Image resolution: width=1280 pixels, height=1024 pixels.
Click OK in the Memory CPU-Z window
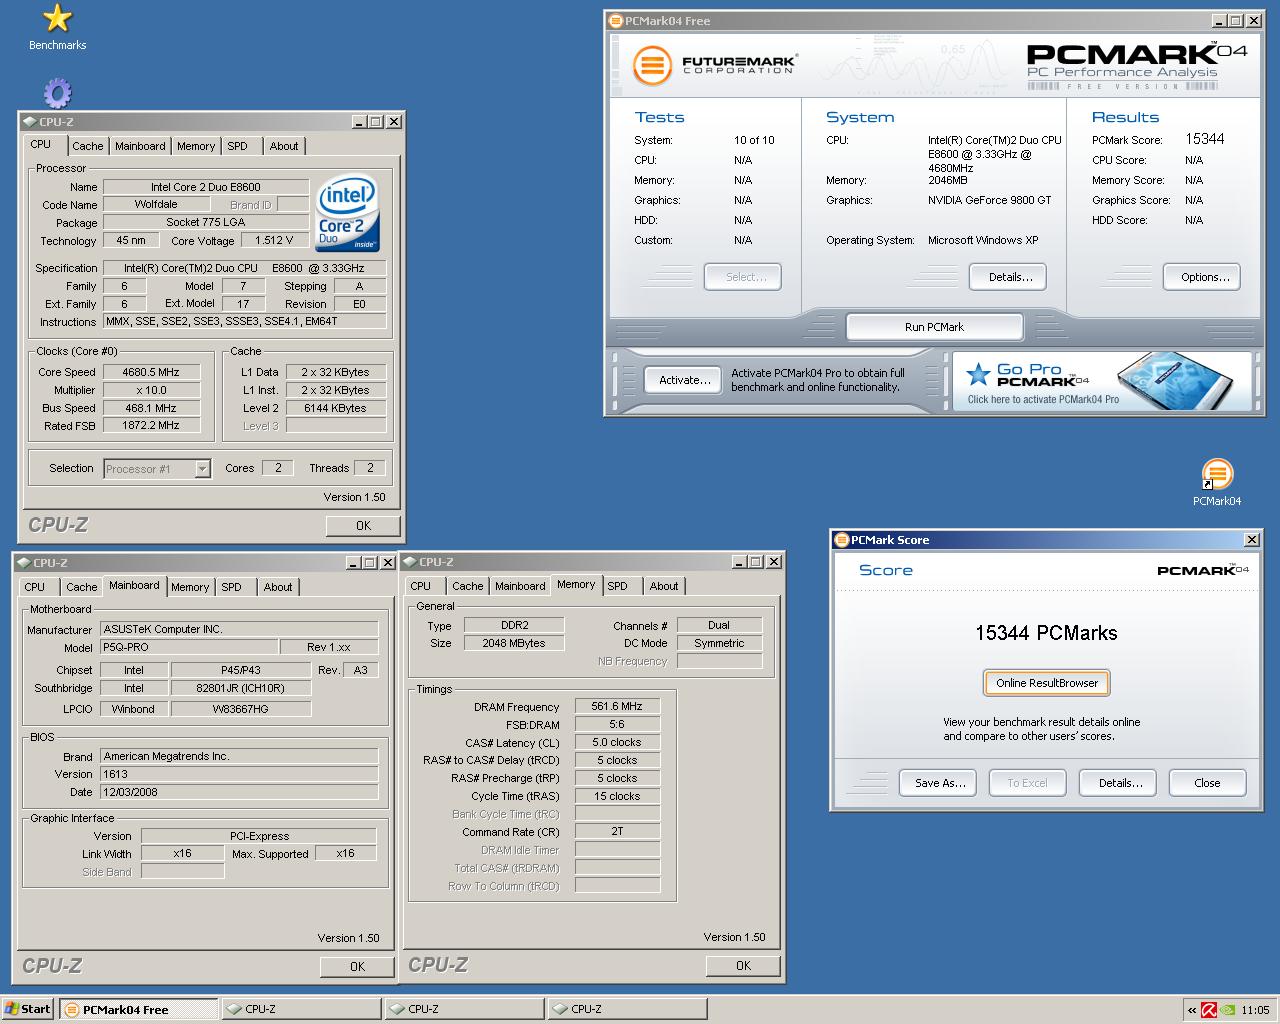pos(743,965)
